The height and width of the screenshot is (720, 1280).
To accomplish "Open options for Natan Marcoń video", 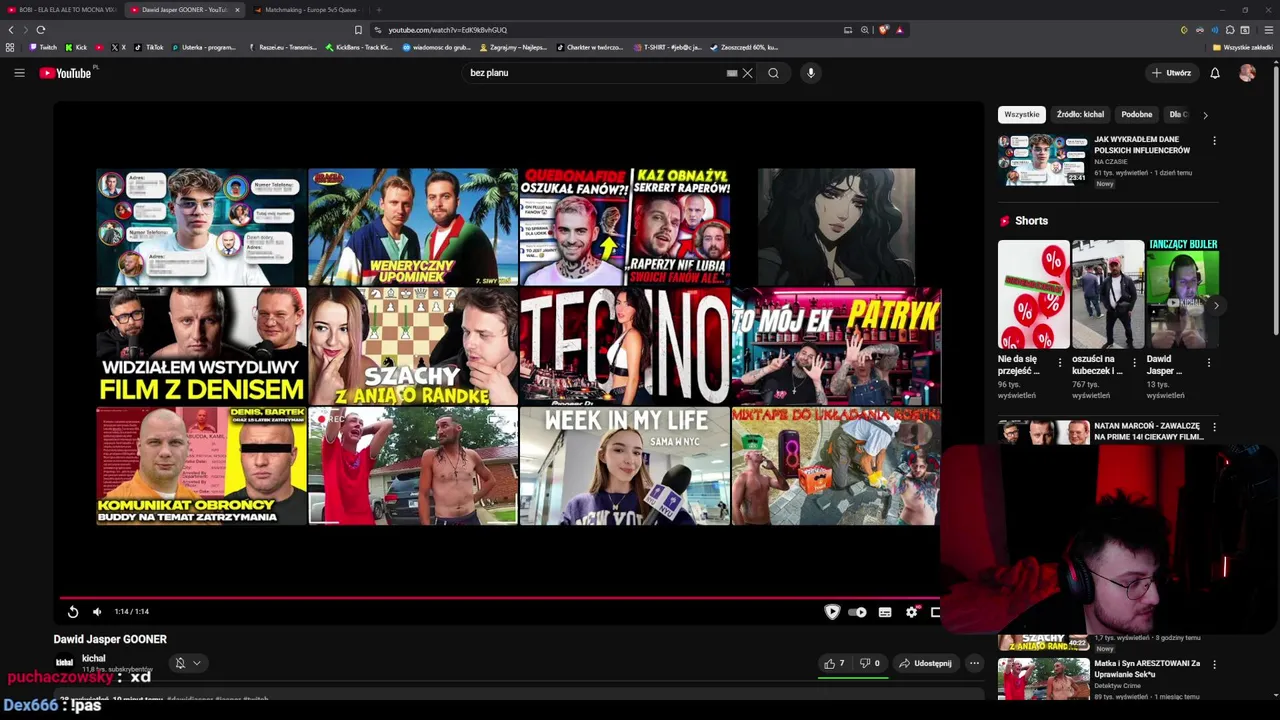I will [1214, 427].
